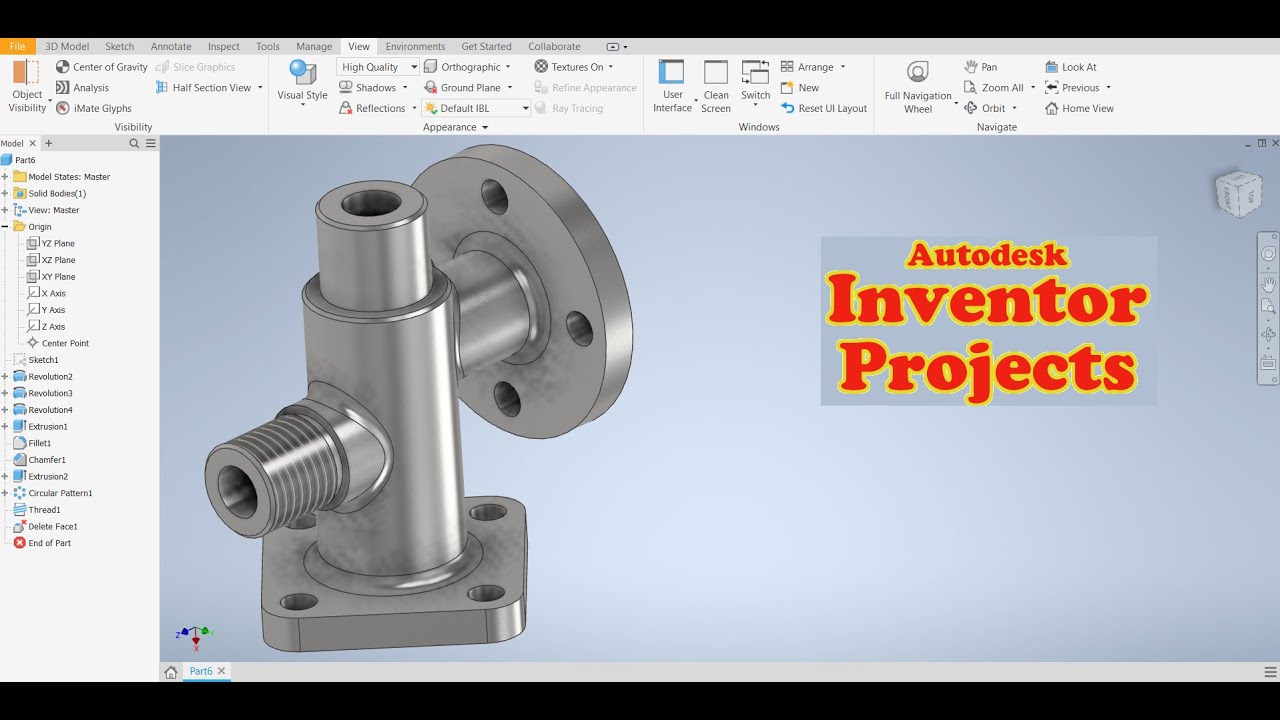Viewport: 1280px width, 720px height.
Task: Open the Inspect ribbon tab
Action: click(x=224, y=46)
